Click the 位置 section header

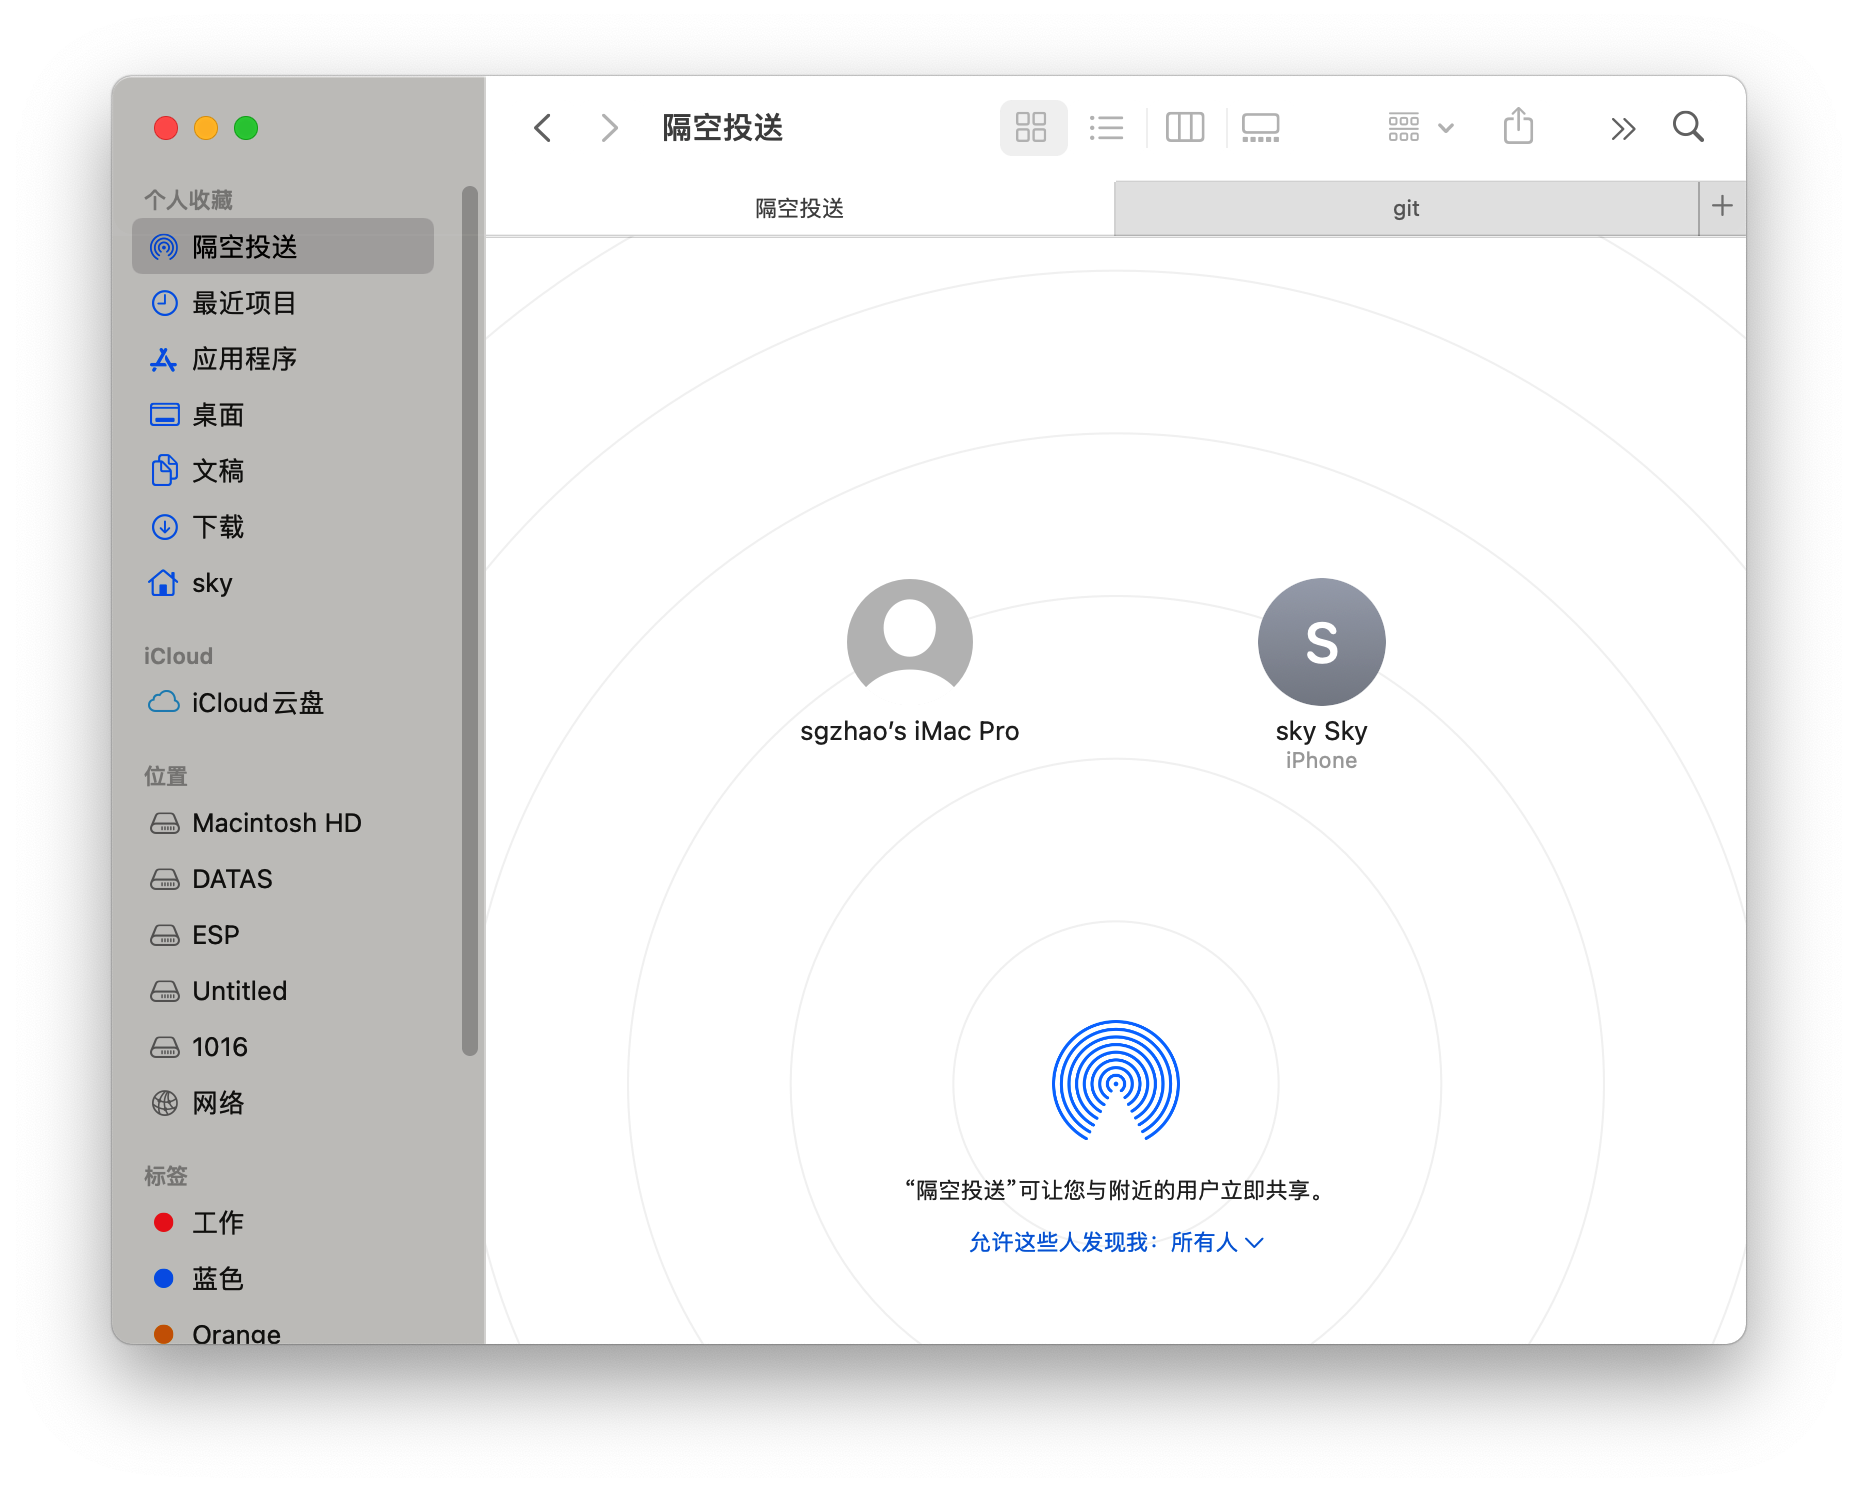(x=166, y=775)
